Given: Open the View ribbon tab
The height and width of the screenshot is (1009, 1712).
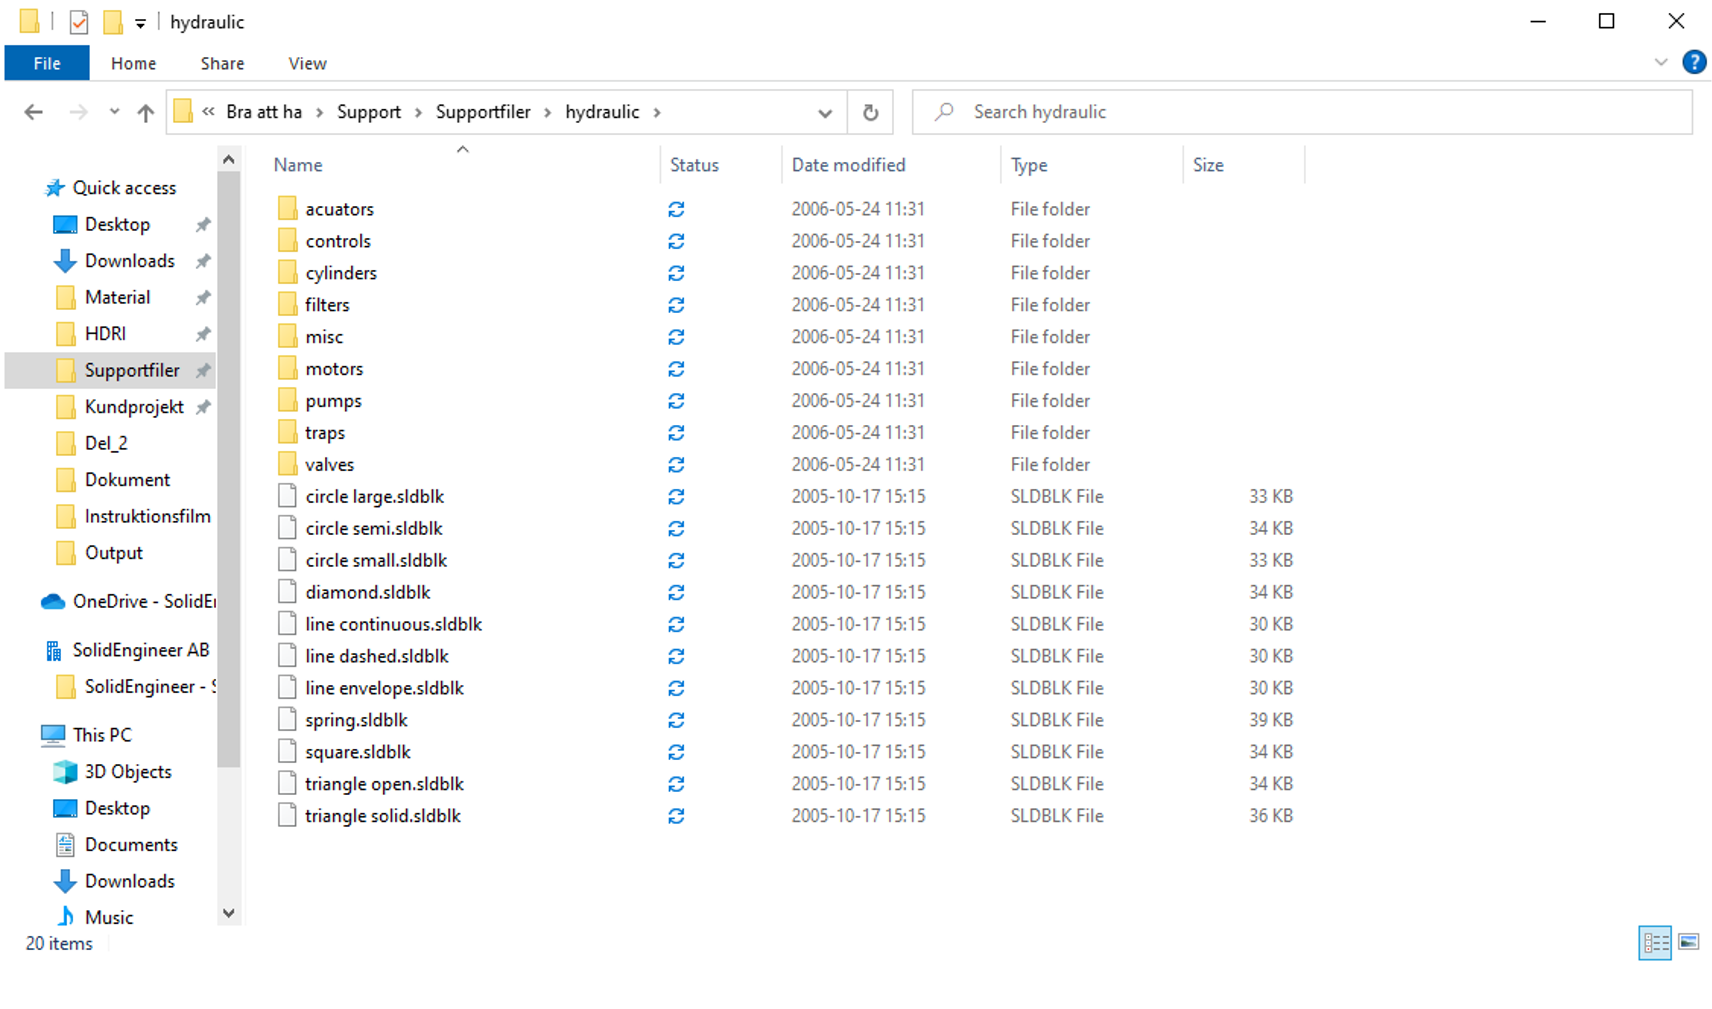Looking at the screenshot, I should coord(307,63).
